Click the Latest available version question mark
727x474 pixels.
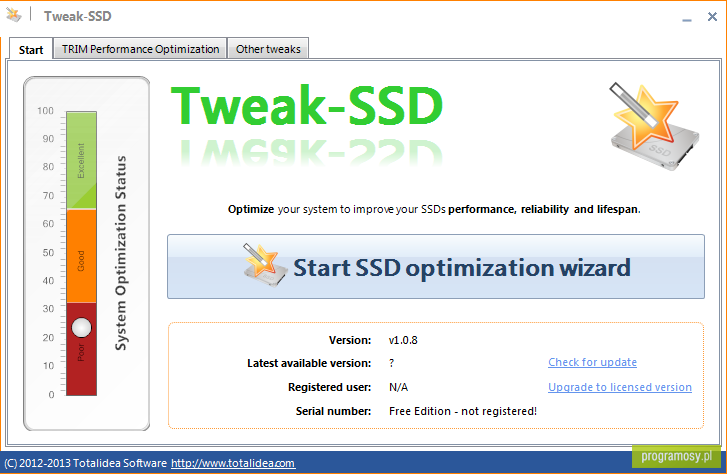pos(392,363)
